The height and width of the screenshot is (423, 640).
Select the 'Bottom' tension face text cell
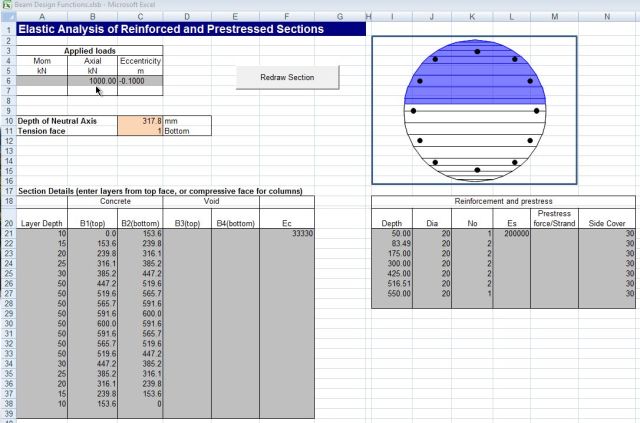(187, 131)
